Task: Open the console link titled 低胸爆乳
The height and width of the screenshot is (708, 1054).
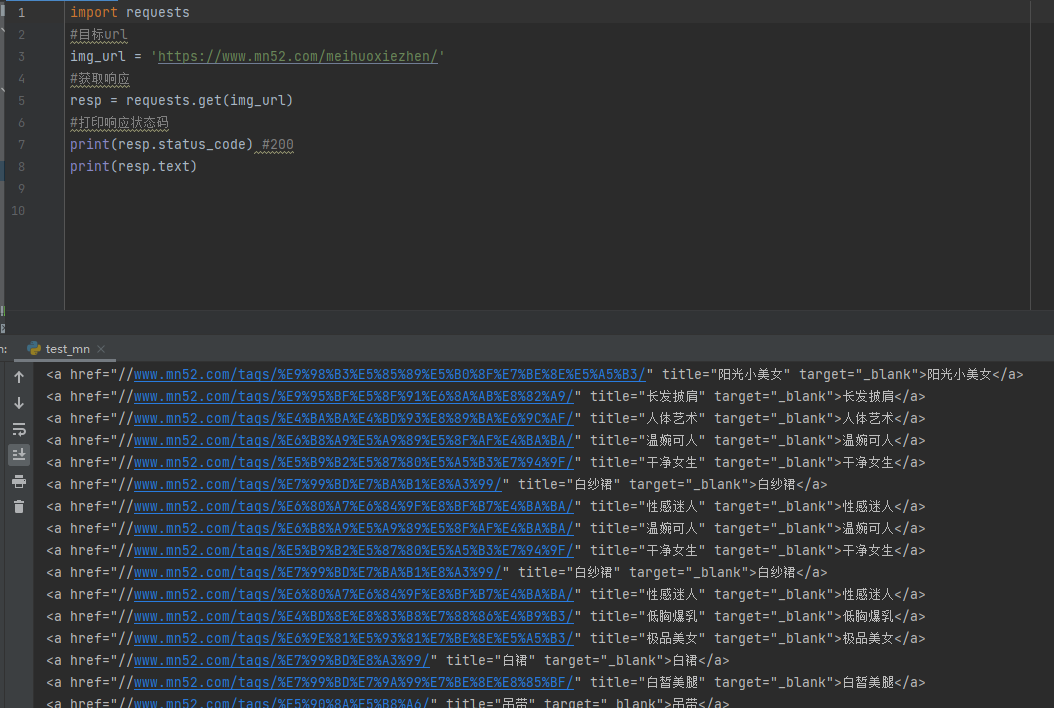Action: (354, 617)
